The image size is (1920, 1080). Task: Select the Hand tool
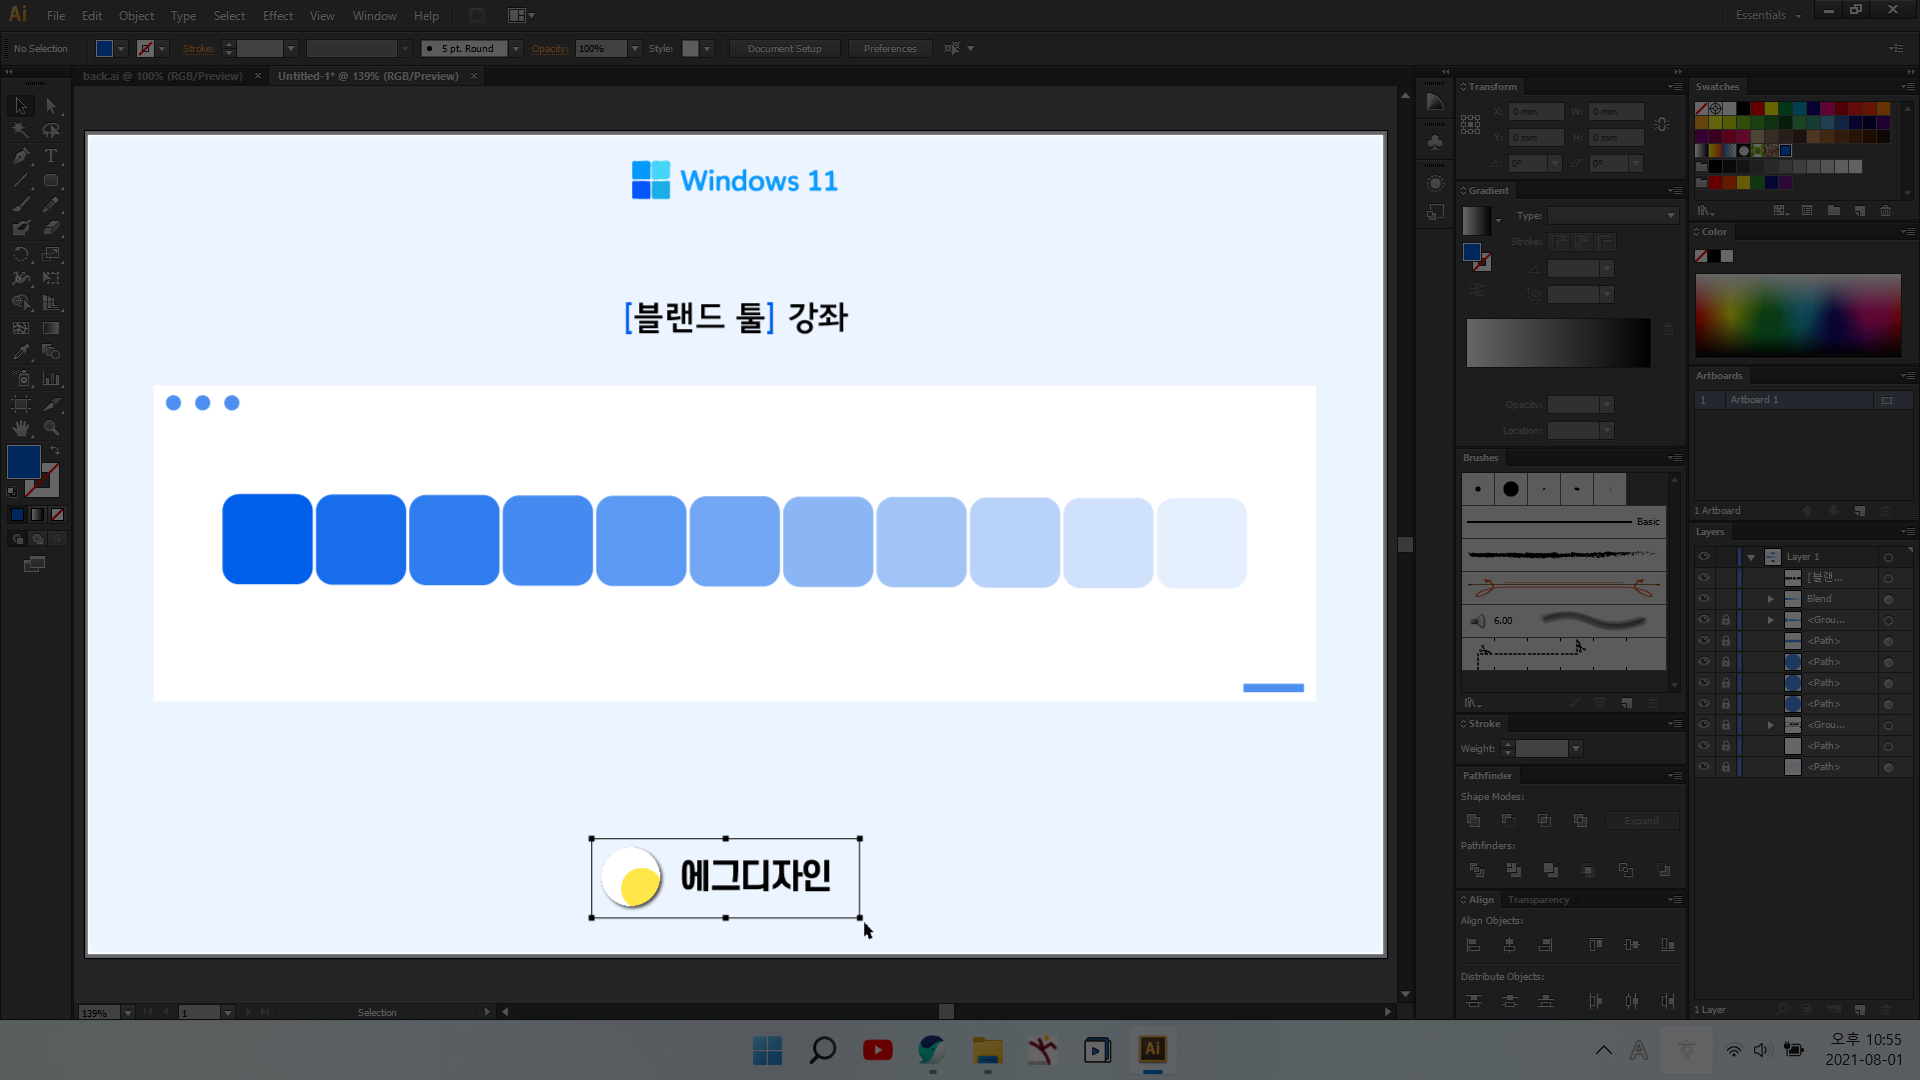click(x=21, y=428)
